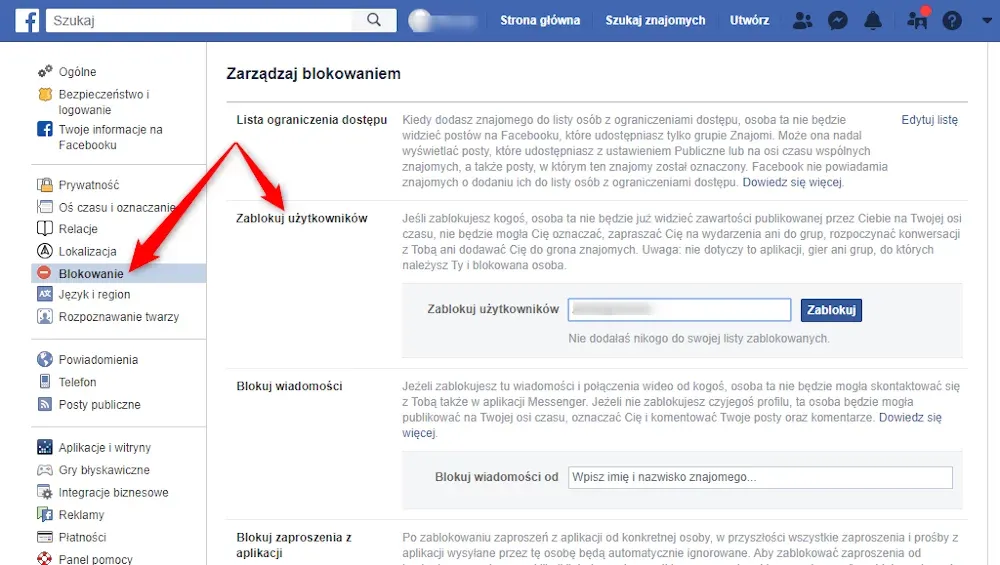Click the Powiadomienia globe icon

45,359
